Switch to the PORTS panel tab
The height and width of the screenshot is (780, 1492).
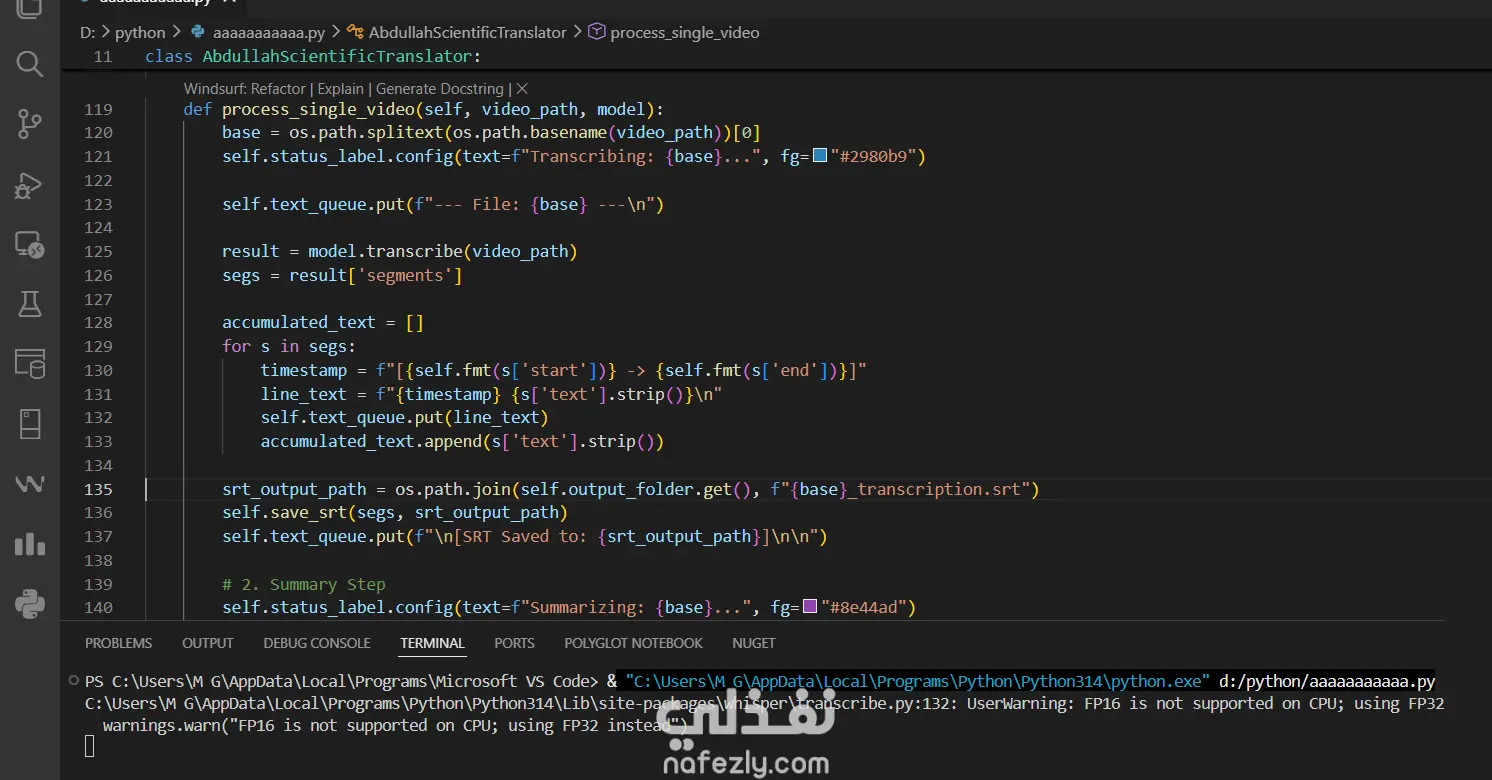coord(514,643)
